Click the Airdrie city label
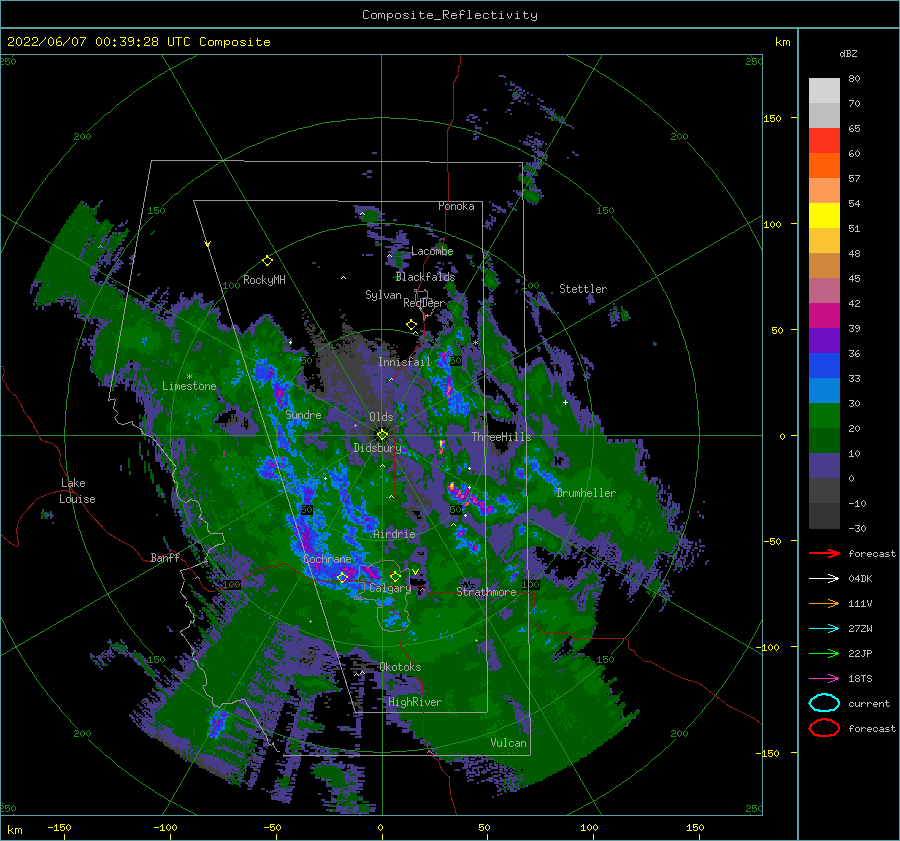Image resolution: width=900 pixels, height=841 pixels. tap(394, 534)
